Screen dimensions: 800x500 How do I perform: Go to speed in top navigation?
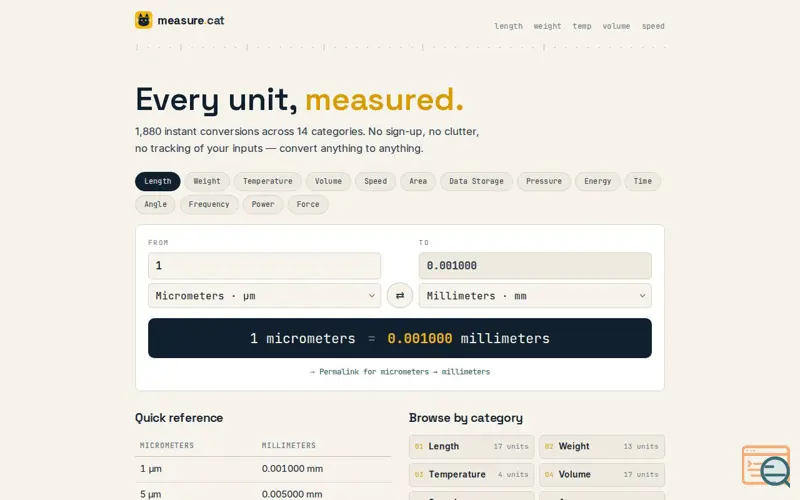click(x=653, y=26)
